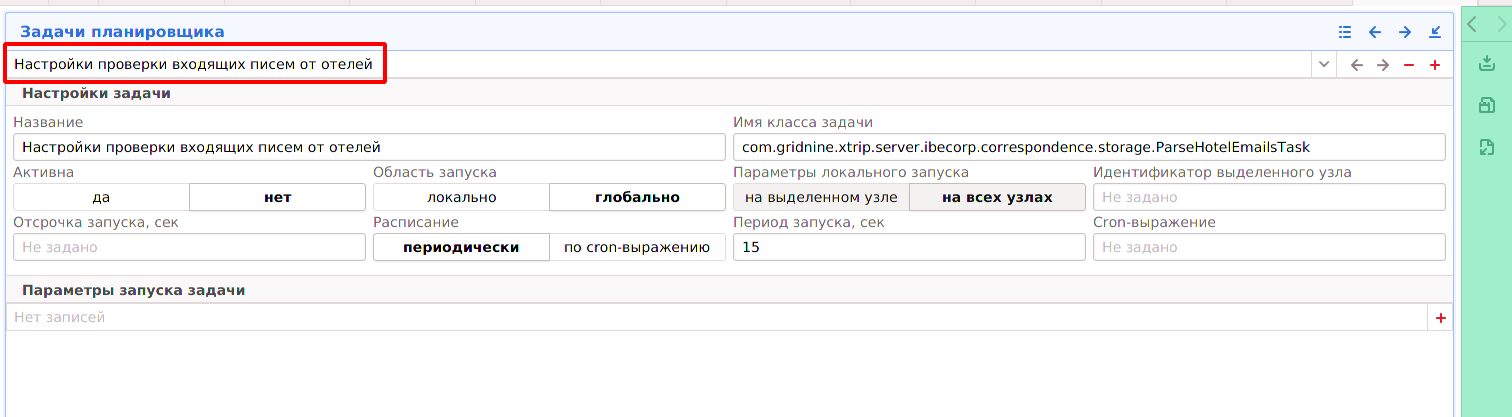Switch Расписание to 'по cron-выражению'
This screenshot has width=1512, height=417.
click(637, 247)
